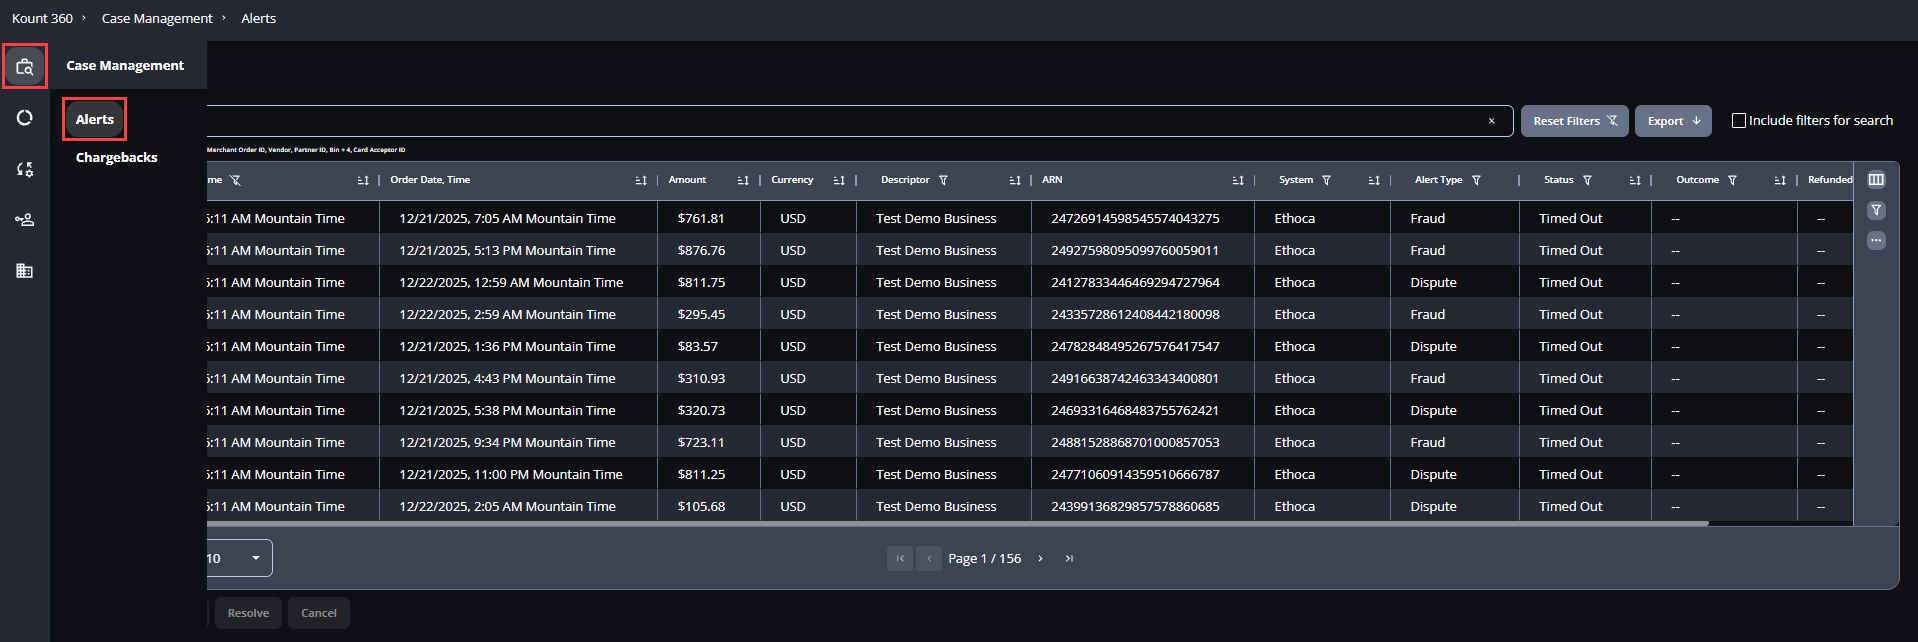Clear filter on the partially hidden time column
This screenshot has width=1918, height=642.
(x=235, y=181)
